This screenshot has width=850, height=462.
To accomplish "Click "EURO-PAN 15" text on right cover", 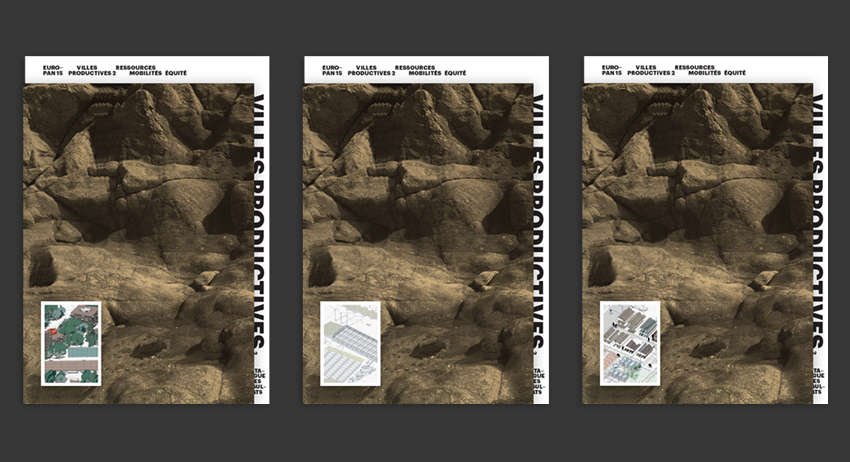I will [612, 70].
